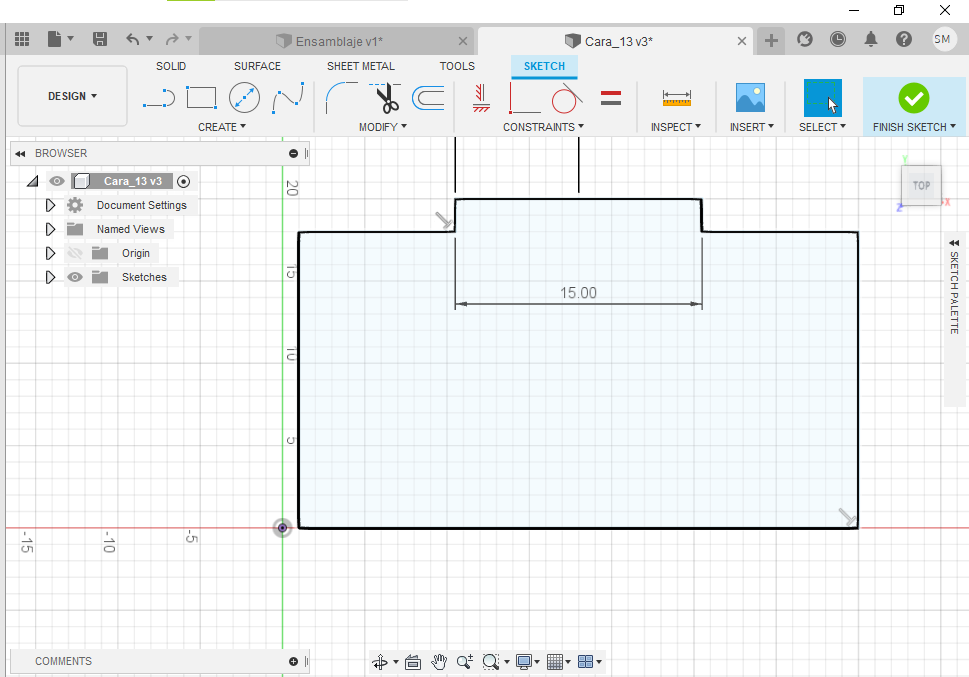This screenshot has width=969, height=677.
Task: Select the Line sketch tool
Action: coord(159,98)
